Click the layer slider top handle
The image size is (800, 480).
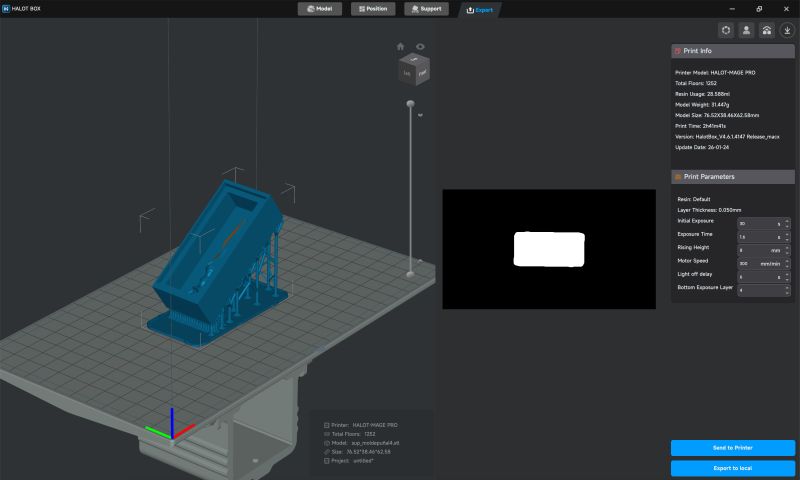(410, 104)
